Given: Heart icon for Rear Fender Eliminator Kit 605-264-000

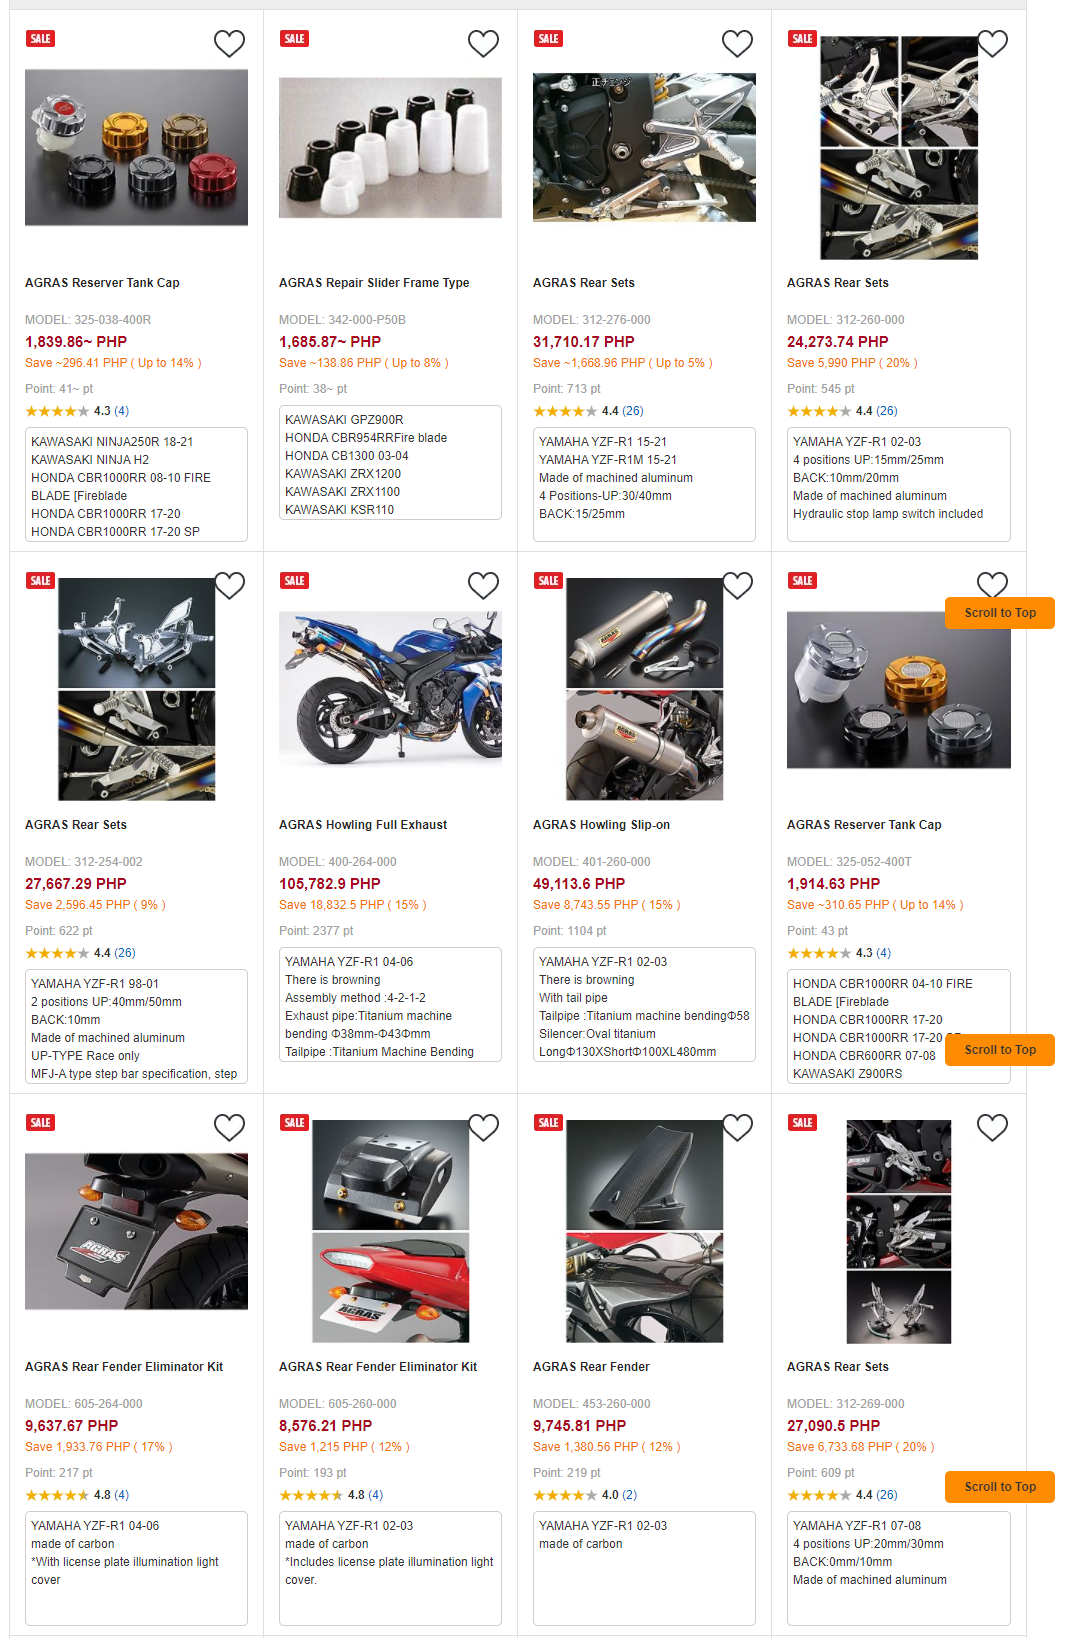Looking at the screenshot, I should coord(230,1127).
